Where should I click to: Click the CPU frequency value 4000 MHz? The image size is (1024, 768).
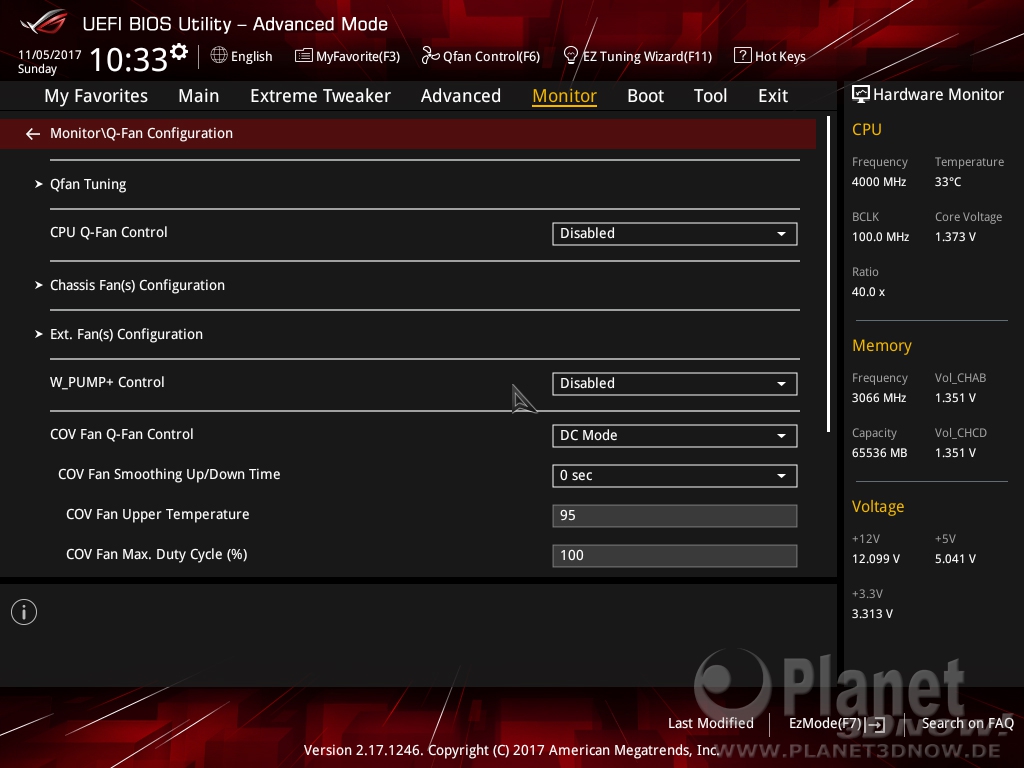[x=879, y=182]
